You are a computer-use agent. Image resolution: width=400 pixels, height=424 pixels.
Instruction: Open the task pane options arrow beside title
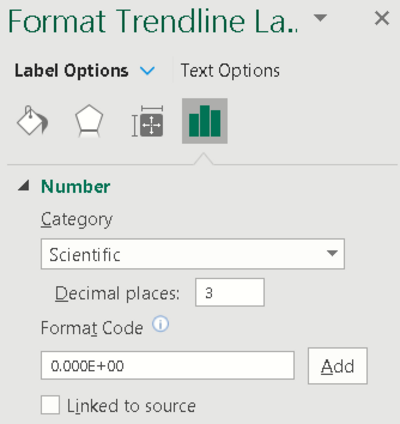tap(320, 17)
